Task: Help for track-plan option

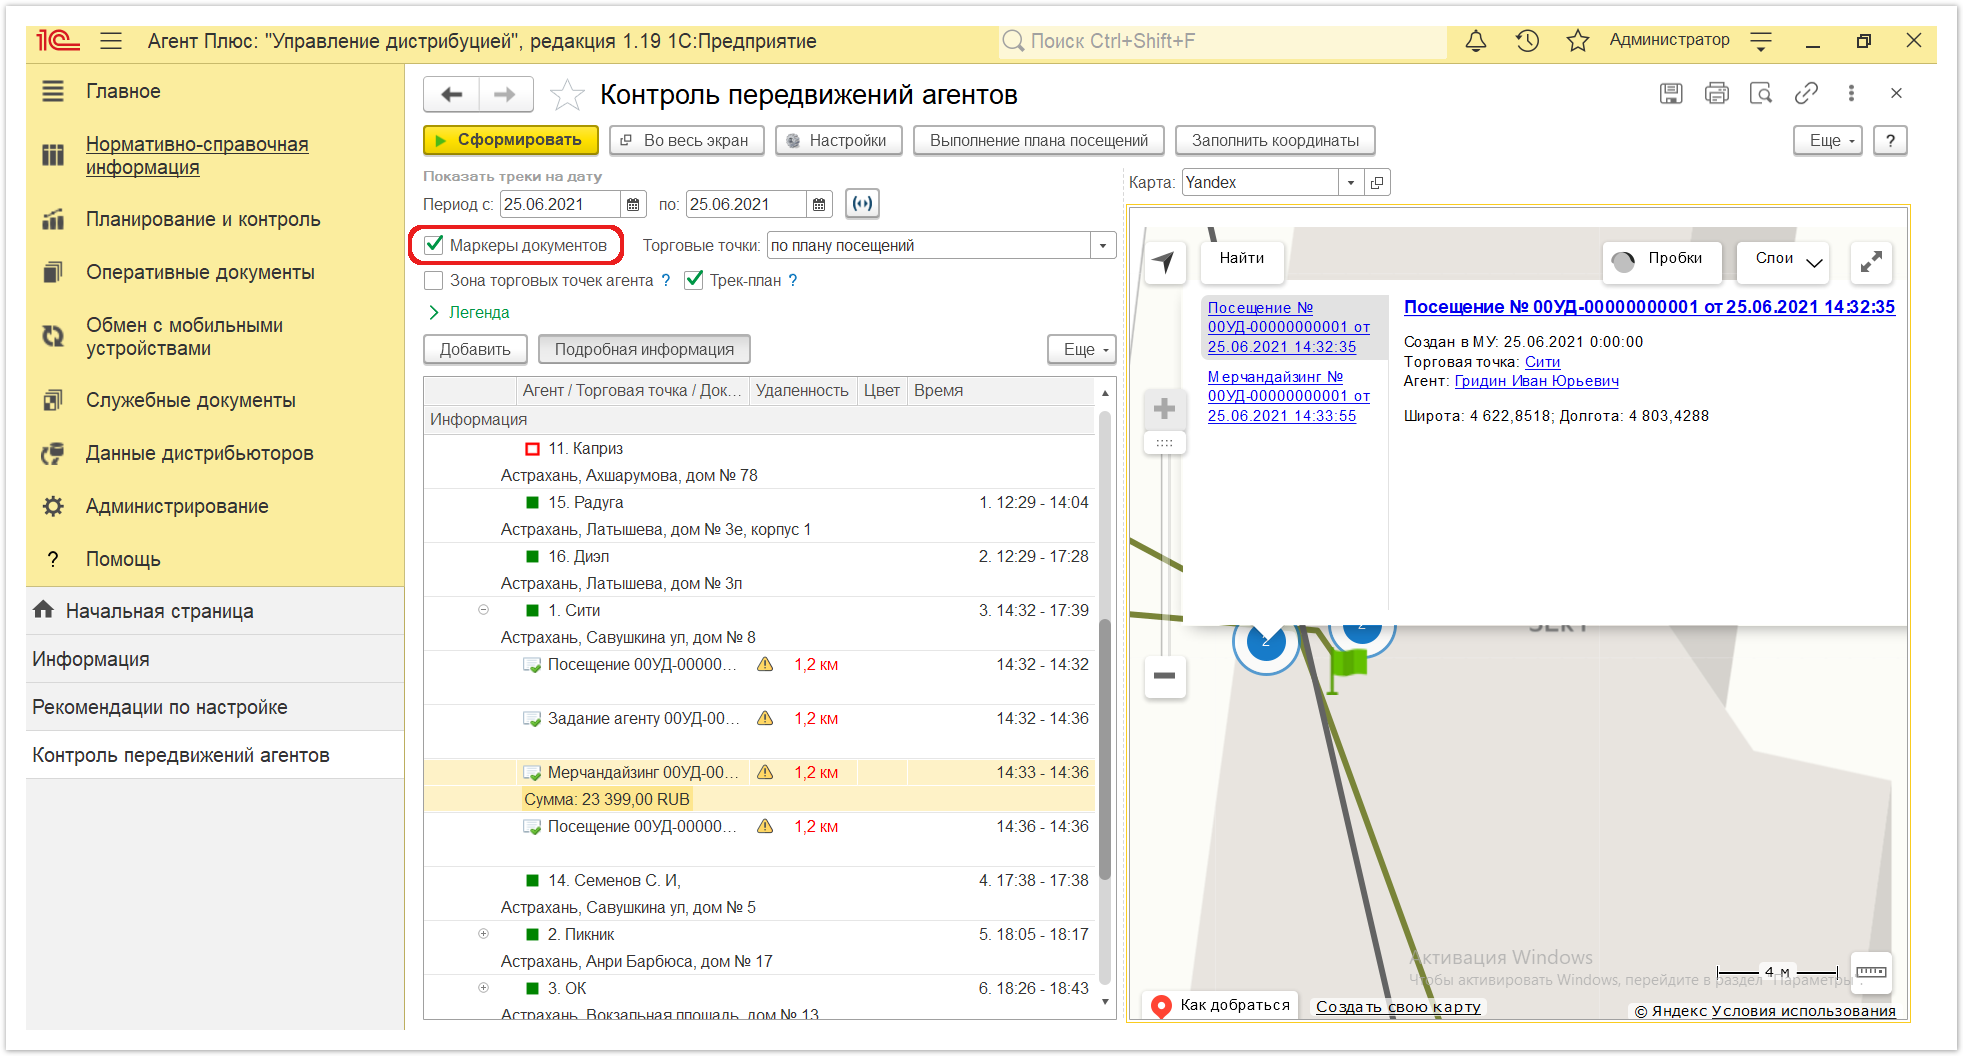Action: coord(793,281)
